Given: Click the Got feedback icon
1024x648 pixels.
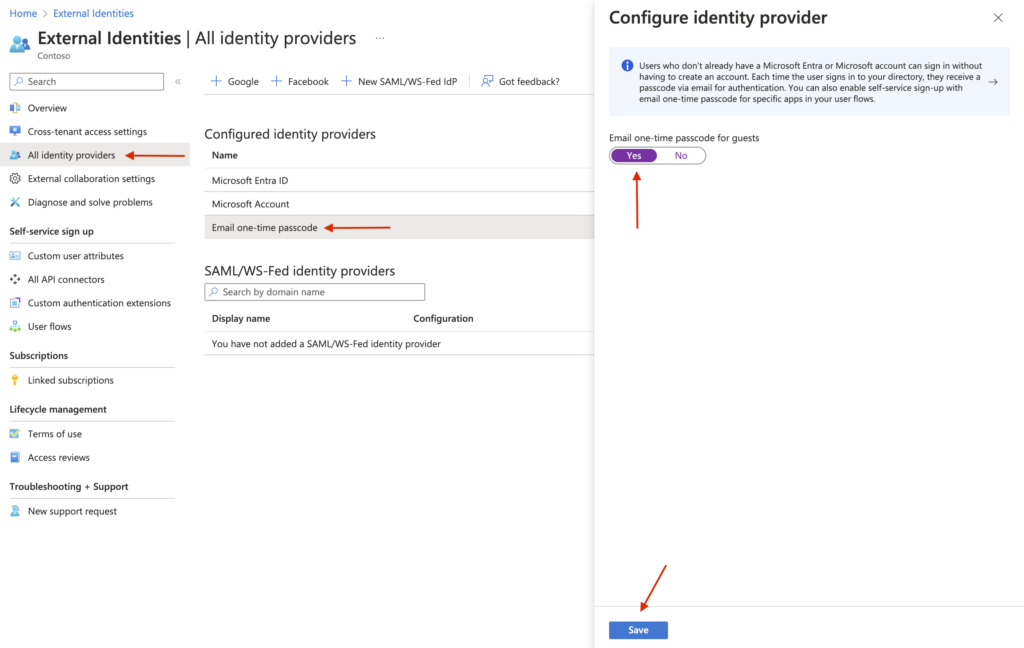Looking at the screenshot, I should 487,81.
